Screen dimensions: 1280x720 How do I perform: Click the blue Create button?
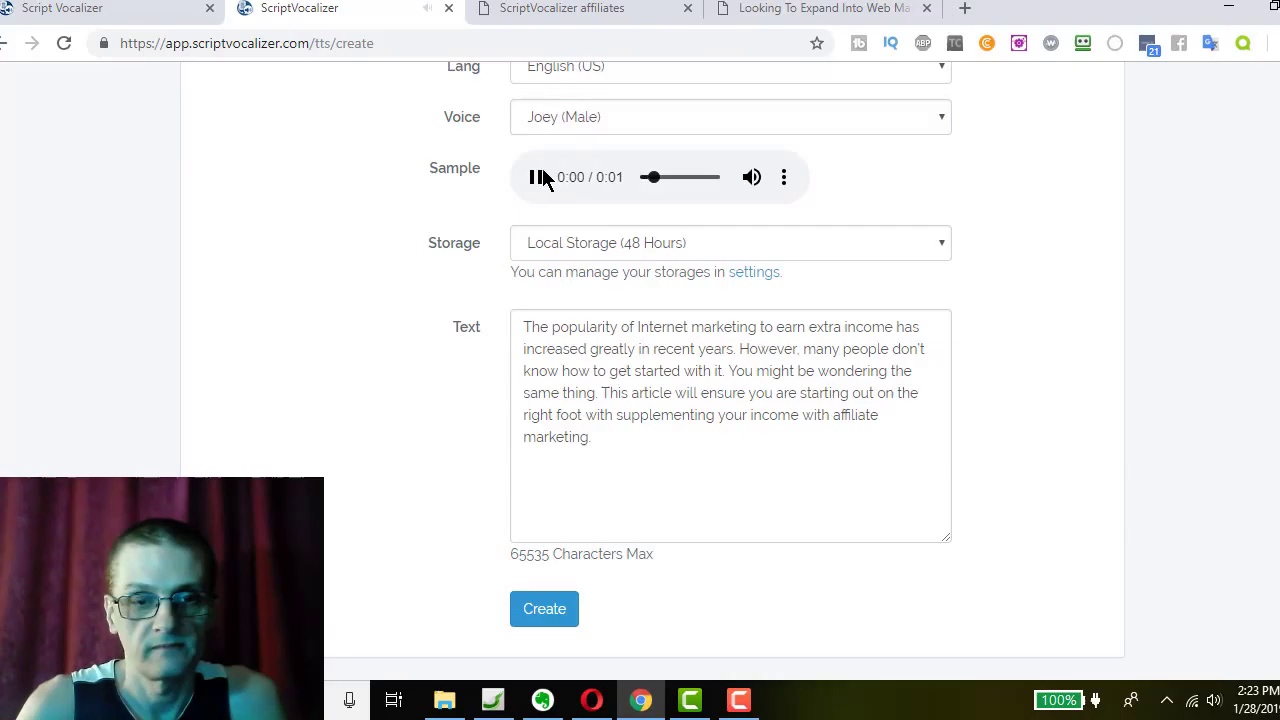(544, 609)
